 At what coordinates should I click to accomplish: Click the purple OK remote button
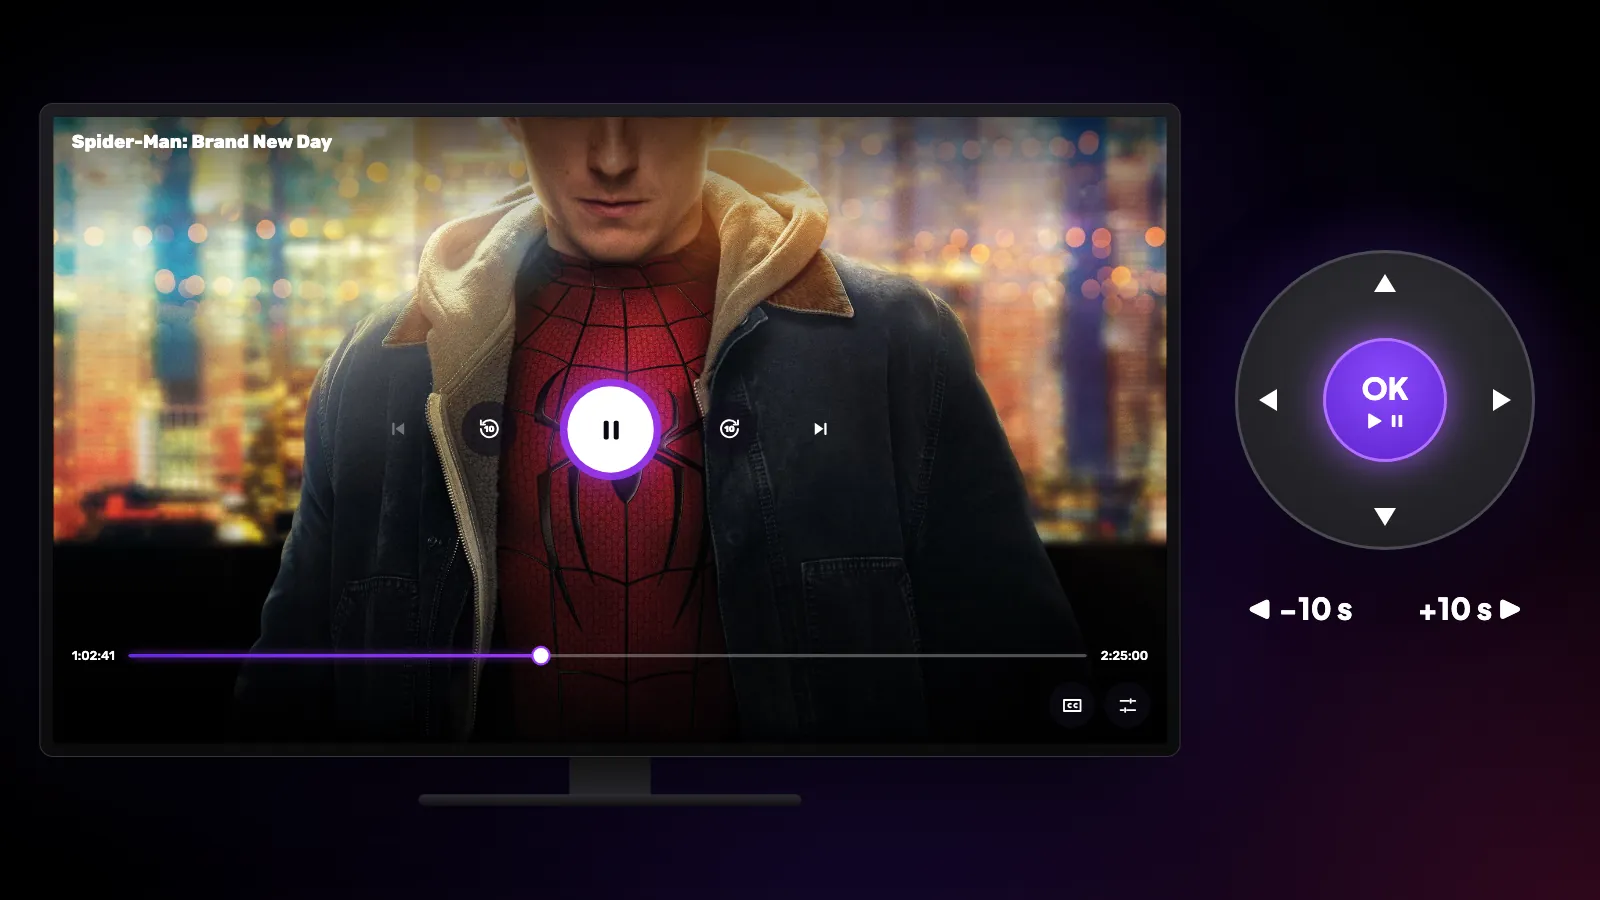click(1385, 400)
